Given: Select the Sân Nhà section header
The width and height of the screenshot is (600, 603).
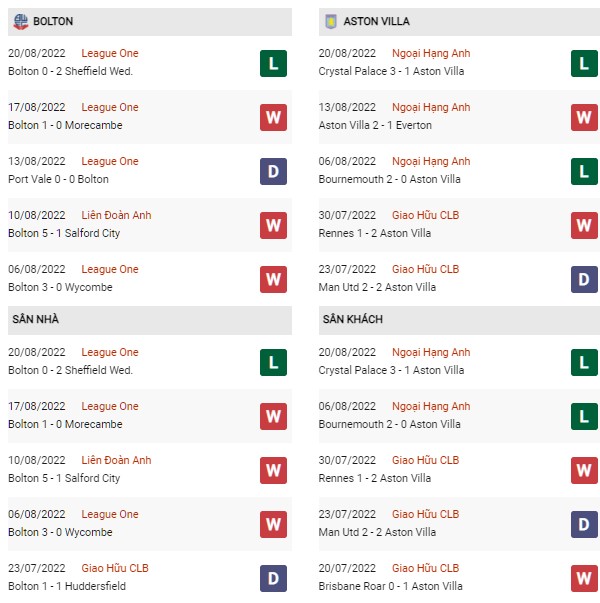Looking at the screenshot, I should (x=150, y=320).
